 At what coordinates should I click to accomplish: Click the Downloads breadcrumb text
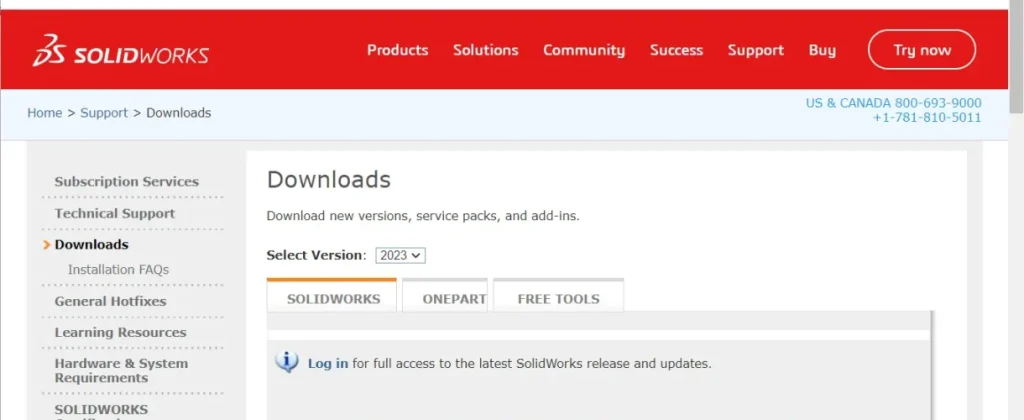click(x=178, y=112)
